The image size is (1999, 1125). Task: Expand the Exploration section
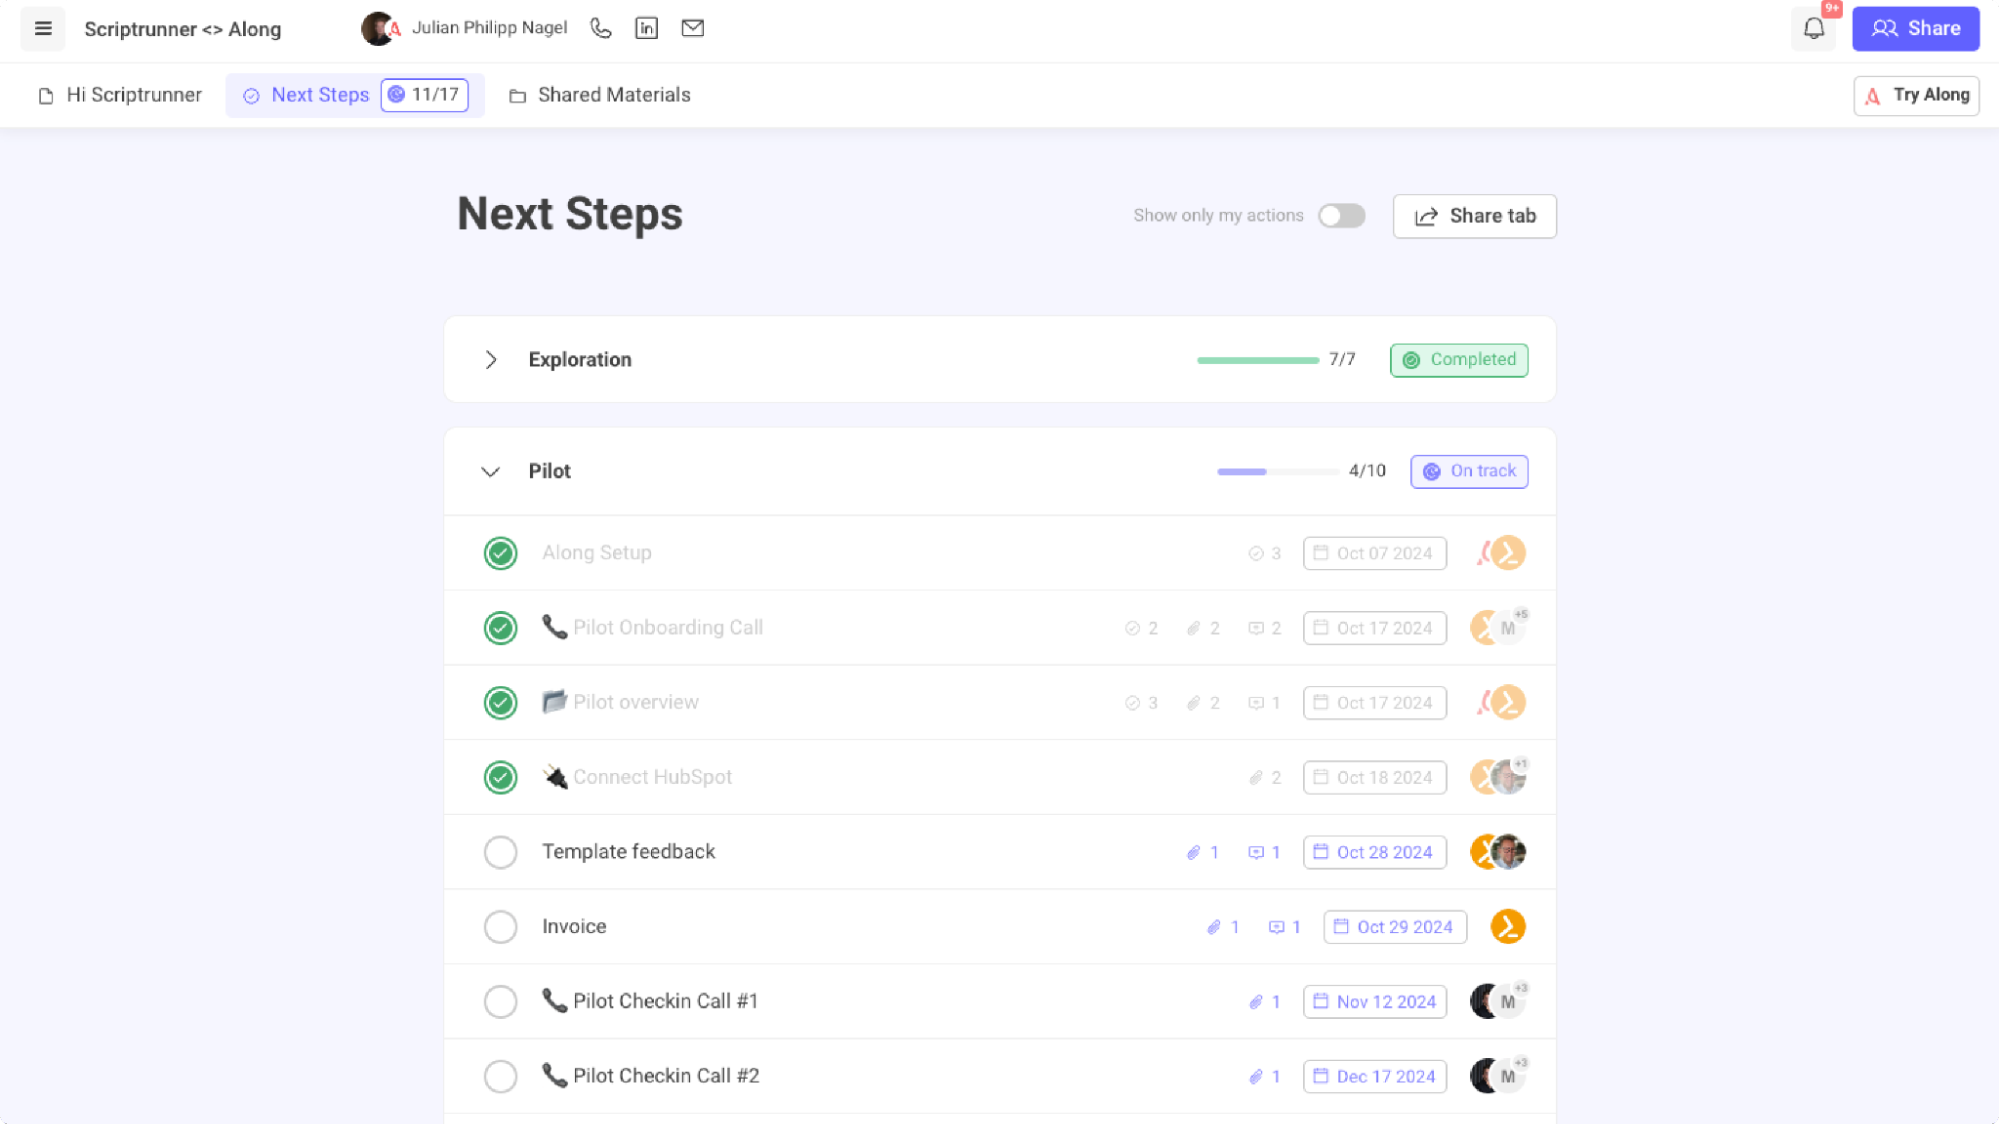pyautogui.click(x=490, y=359)
